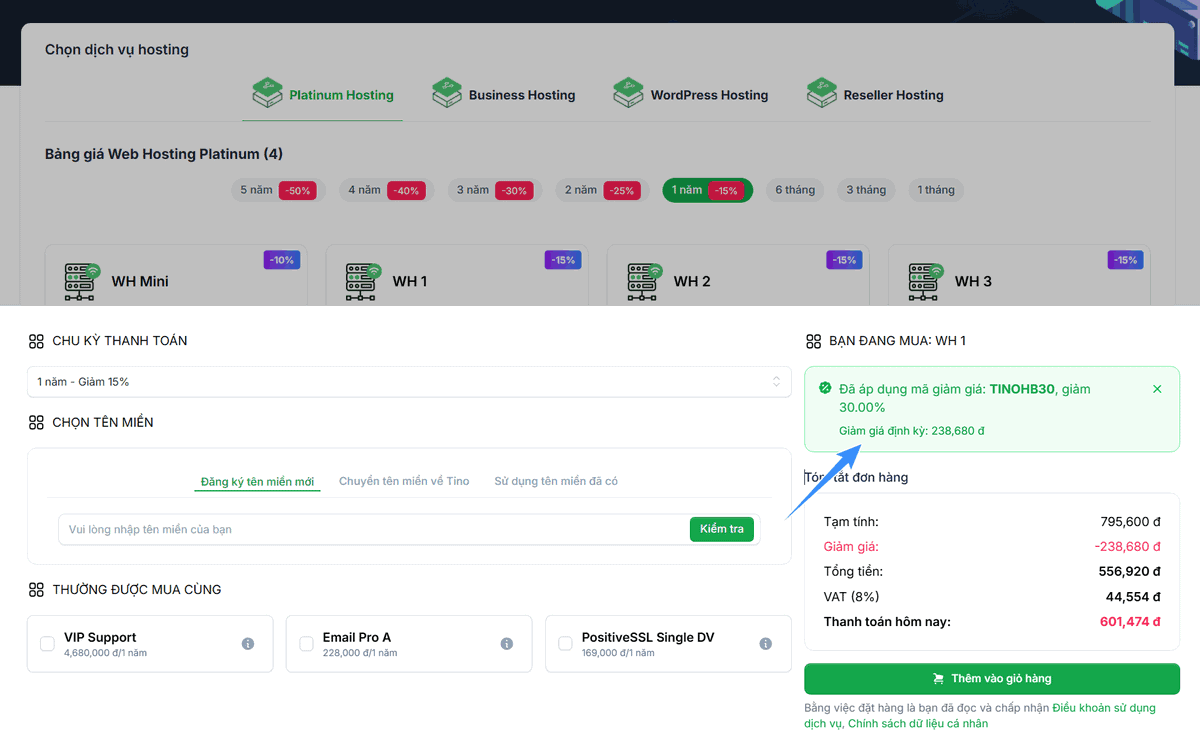
Task: Click the WH 2 server icon
Action: point(645,281)
